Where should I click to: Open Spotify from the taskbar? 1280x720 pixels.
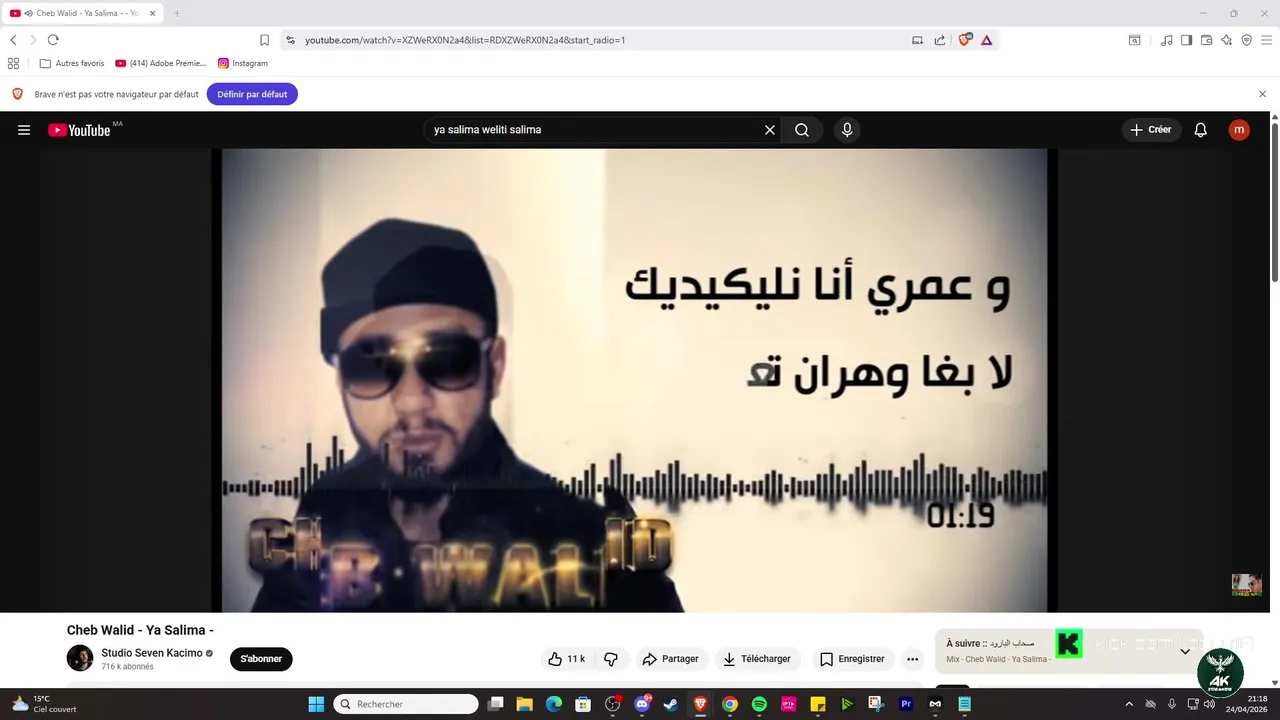point(759,704)
